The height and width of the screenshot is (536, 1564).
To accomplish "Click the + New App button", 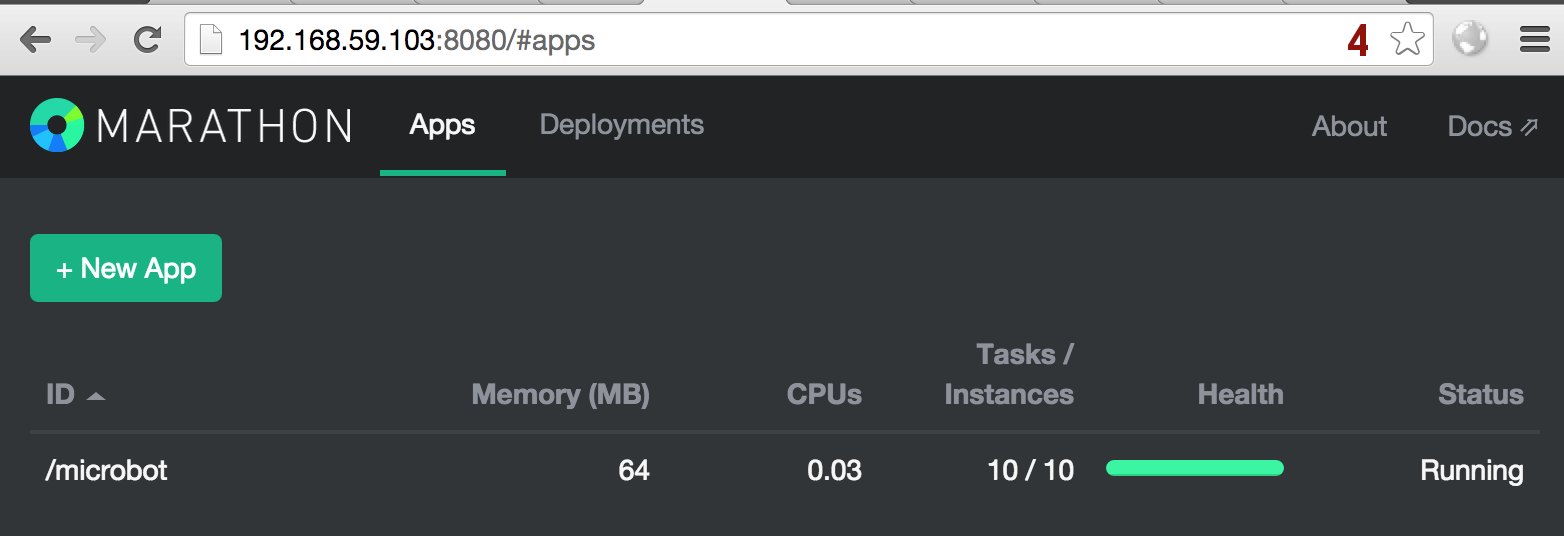I will click(x=126, y=268).
